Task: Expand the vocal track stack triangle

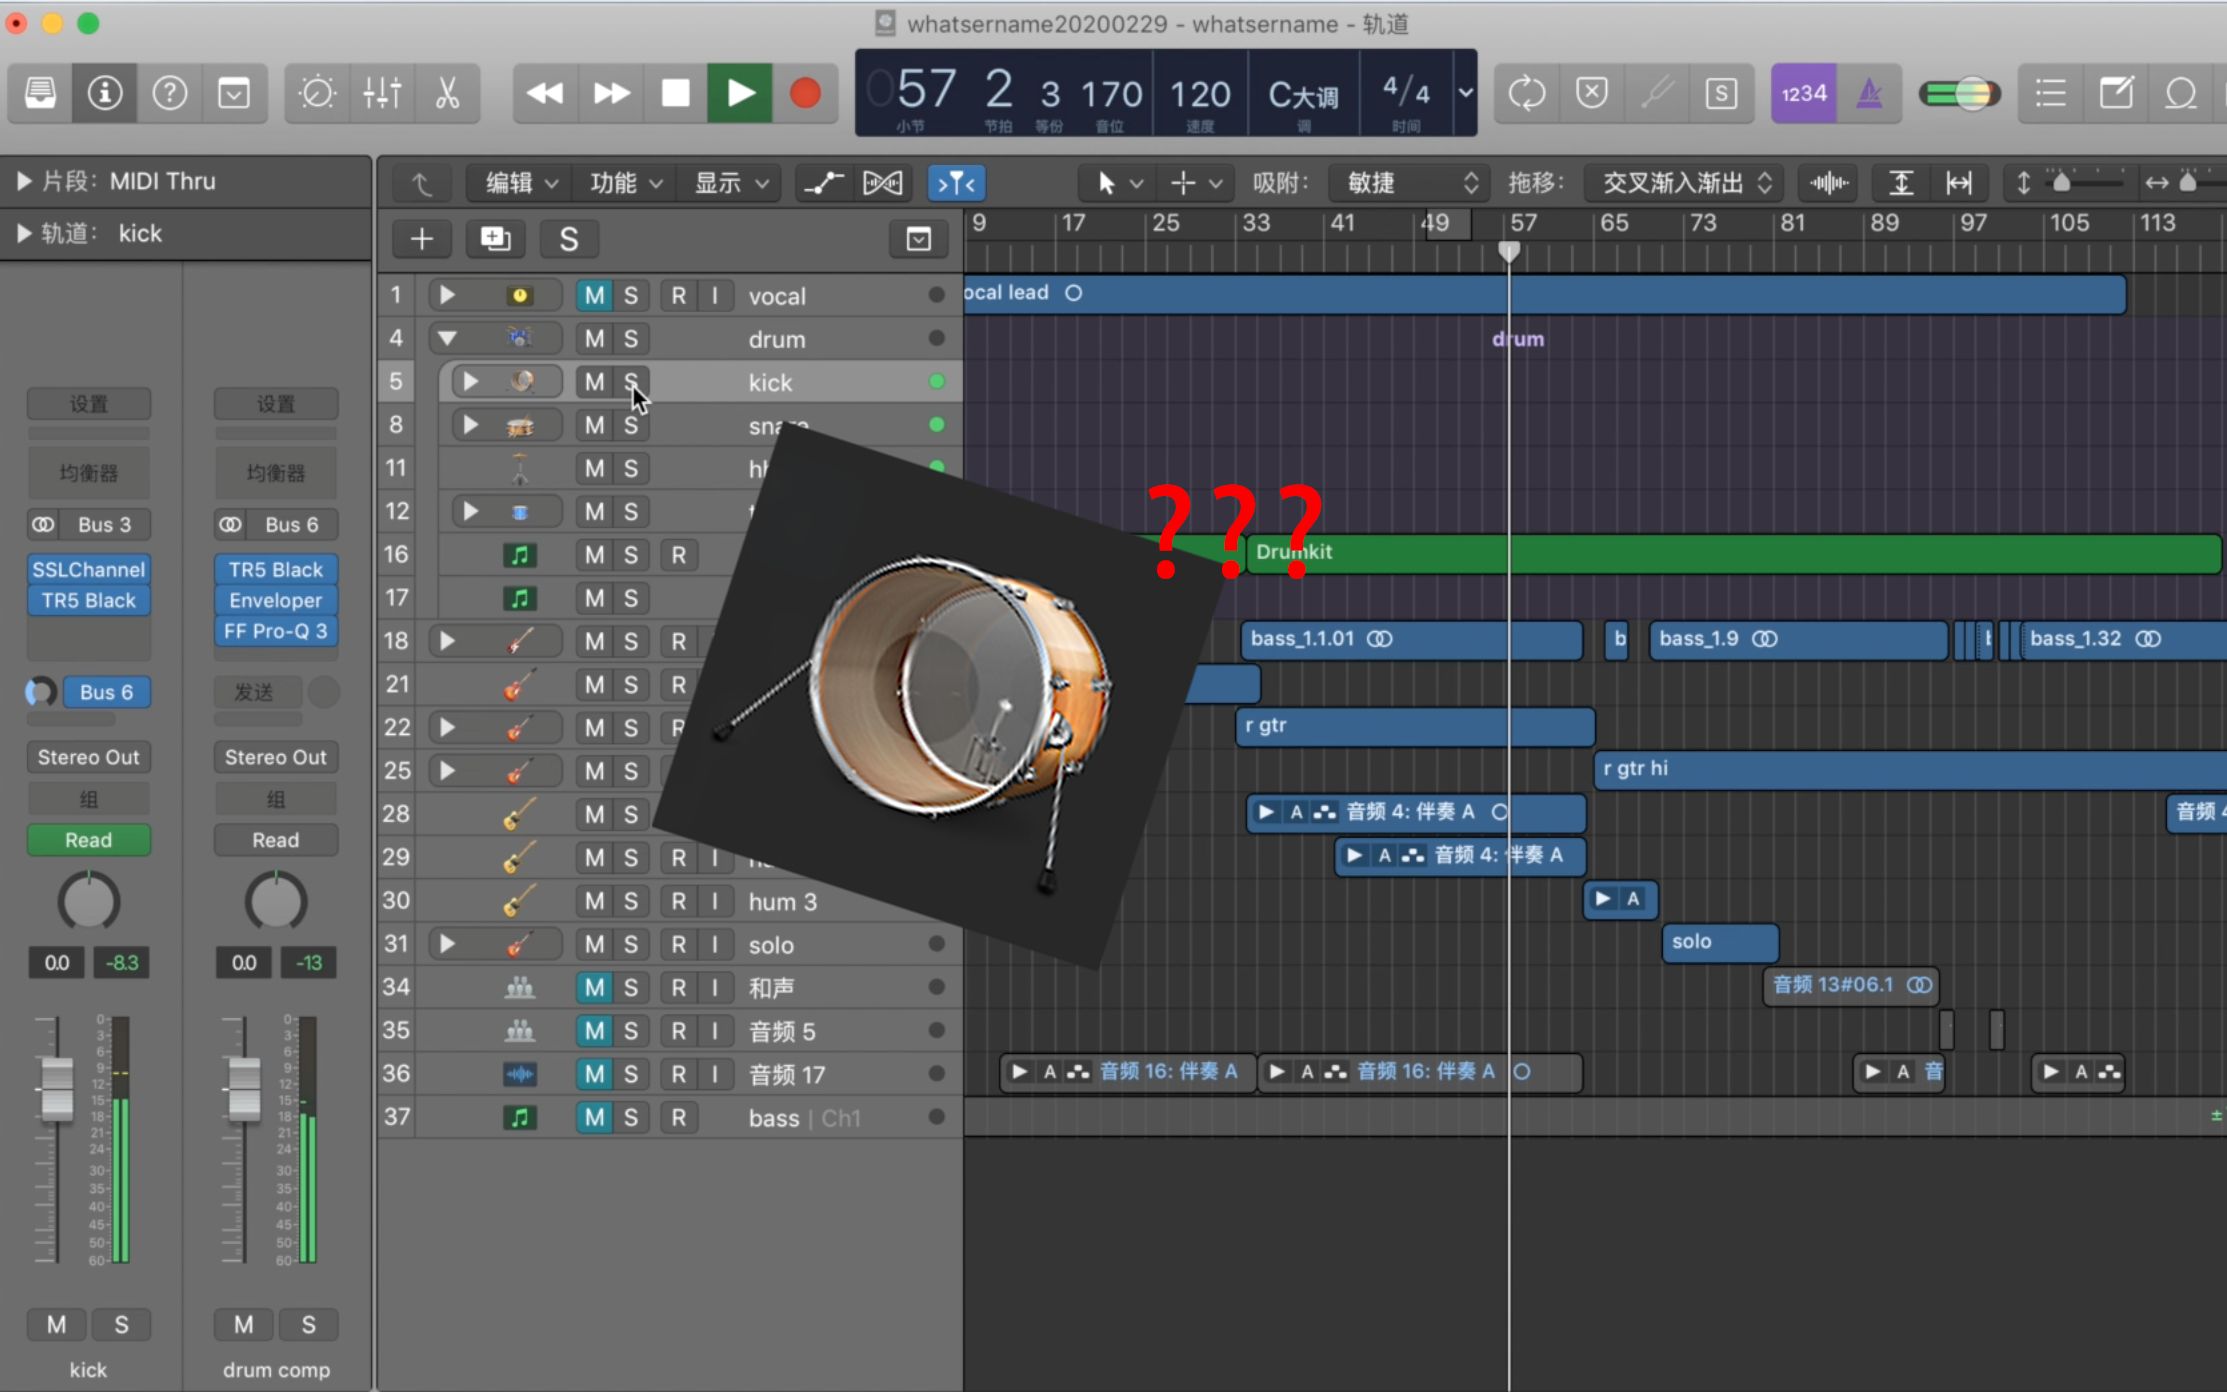Action: pos(447,295)
